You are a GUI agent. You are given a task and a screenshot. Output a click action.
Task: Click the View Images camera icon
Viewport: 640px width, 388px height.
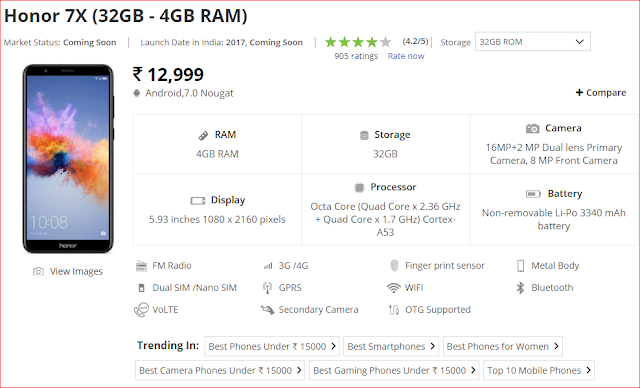tap(38, 271)
